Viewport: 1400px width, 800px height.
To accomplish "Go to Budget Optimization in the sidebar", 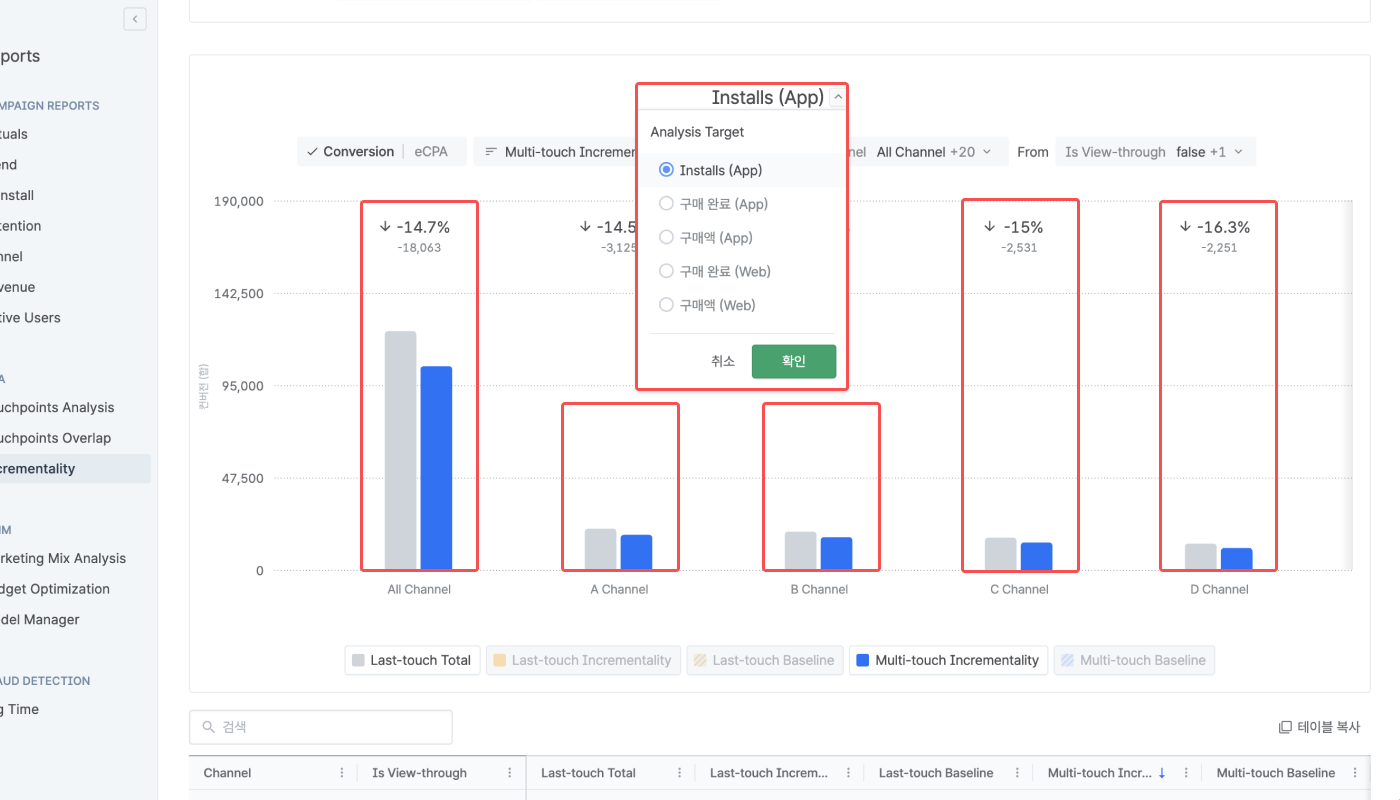I will [x=55, y=589].
